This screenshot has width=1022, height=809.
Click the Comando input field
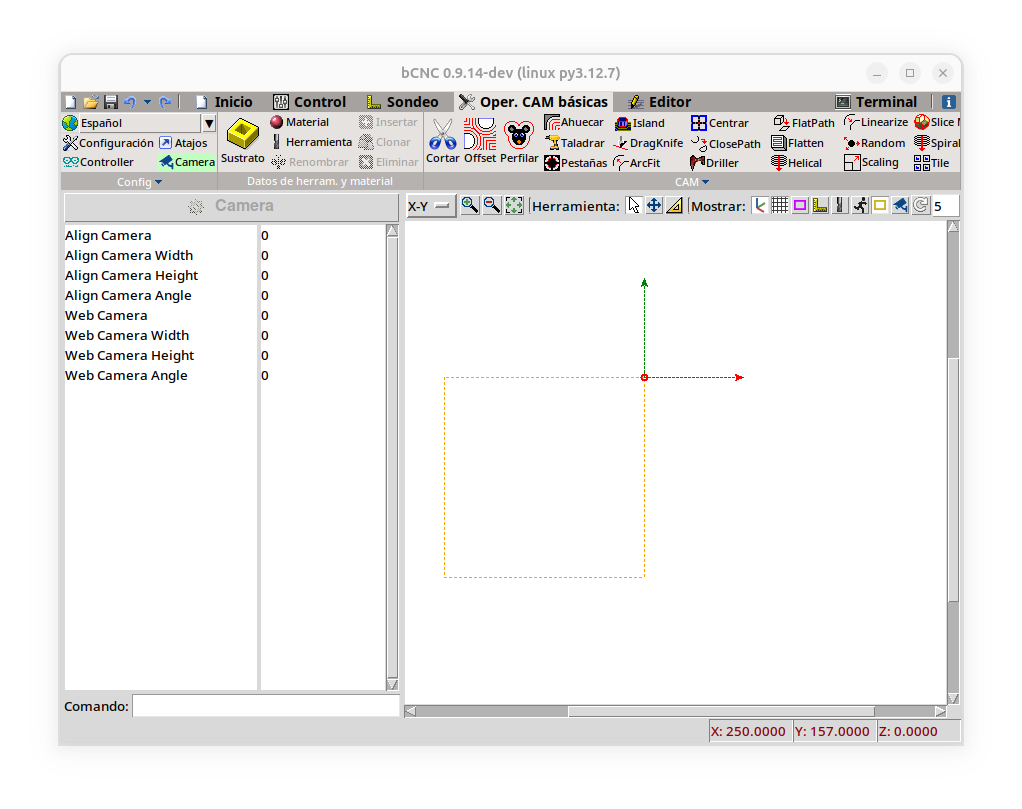click(265, 706)
